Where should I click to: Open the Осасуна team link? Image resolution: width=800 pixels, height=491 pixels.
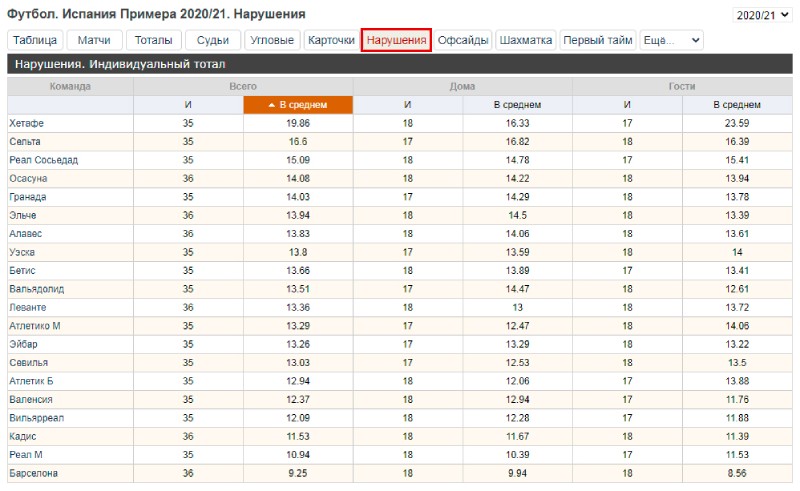28,178
